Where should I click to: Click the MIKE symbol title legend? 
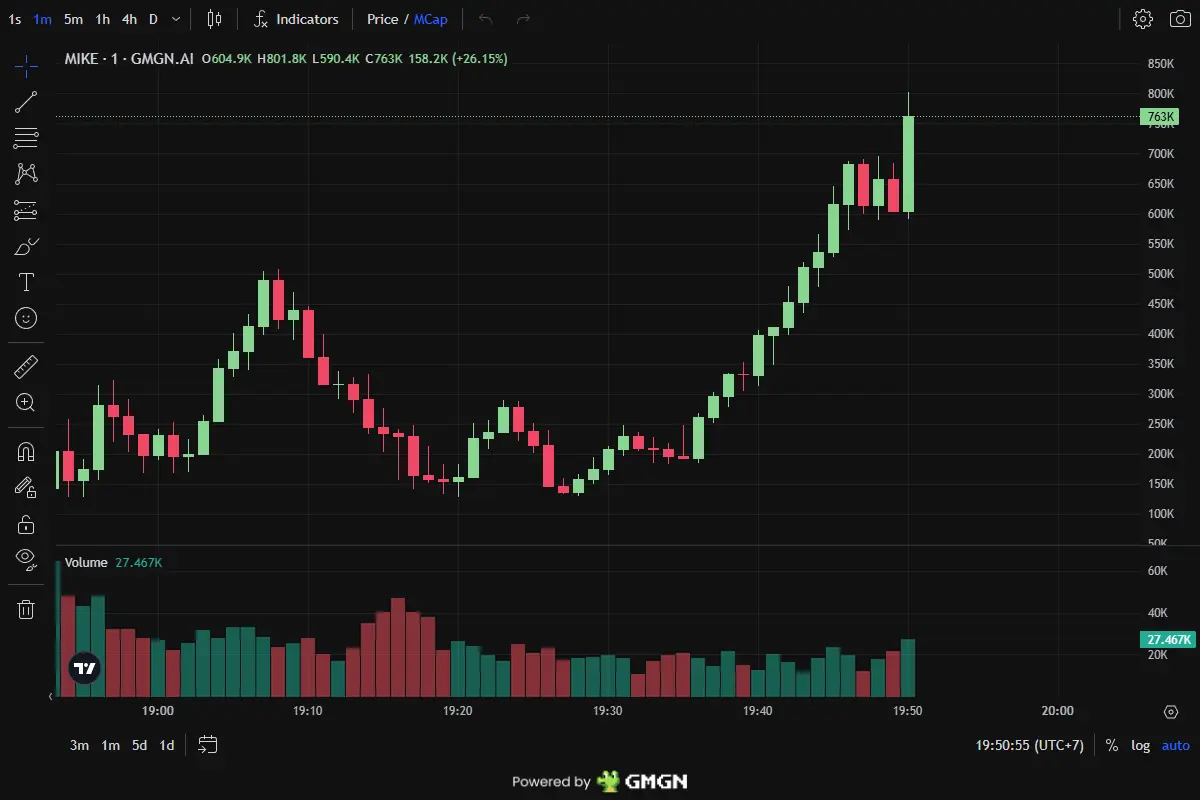click(129, 59)
